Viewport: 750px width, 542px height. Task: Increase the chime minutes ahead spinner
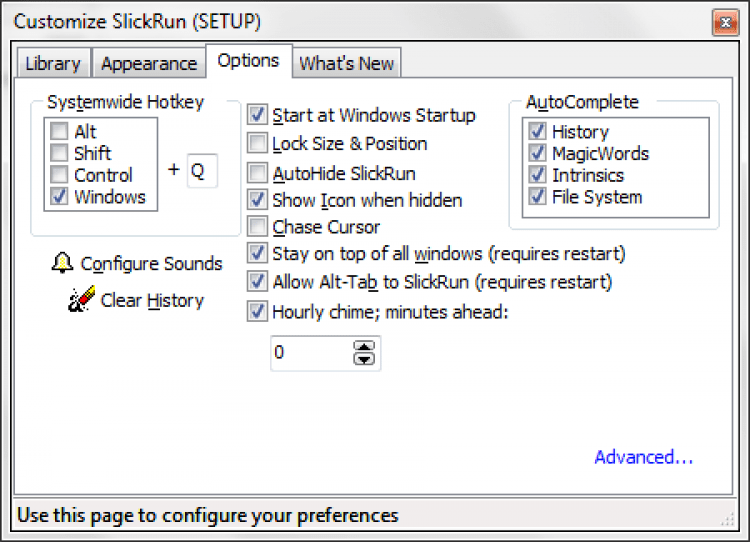[x=364, y=347]
